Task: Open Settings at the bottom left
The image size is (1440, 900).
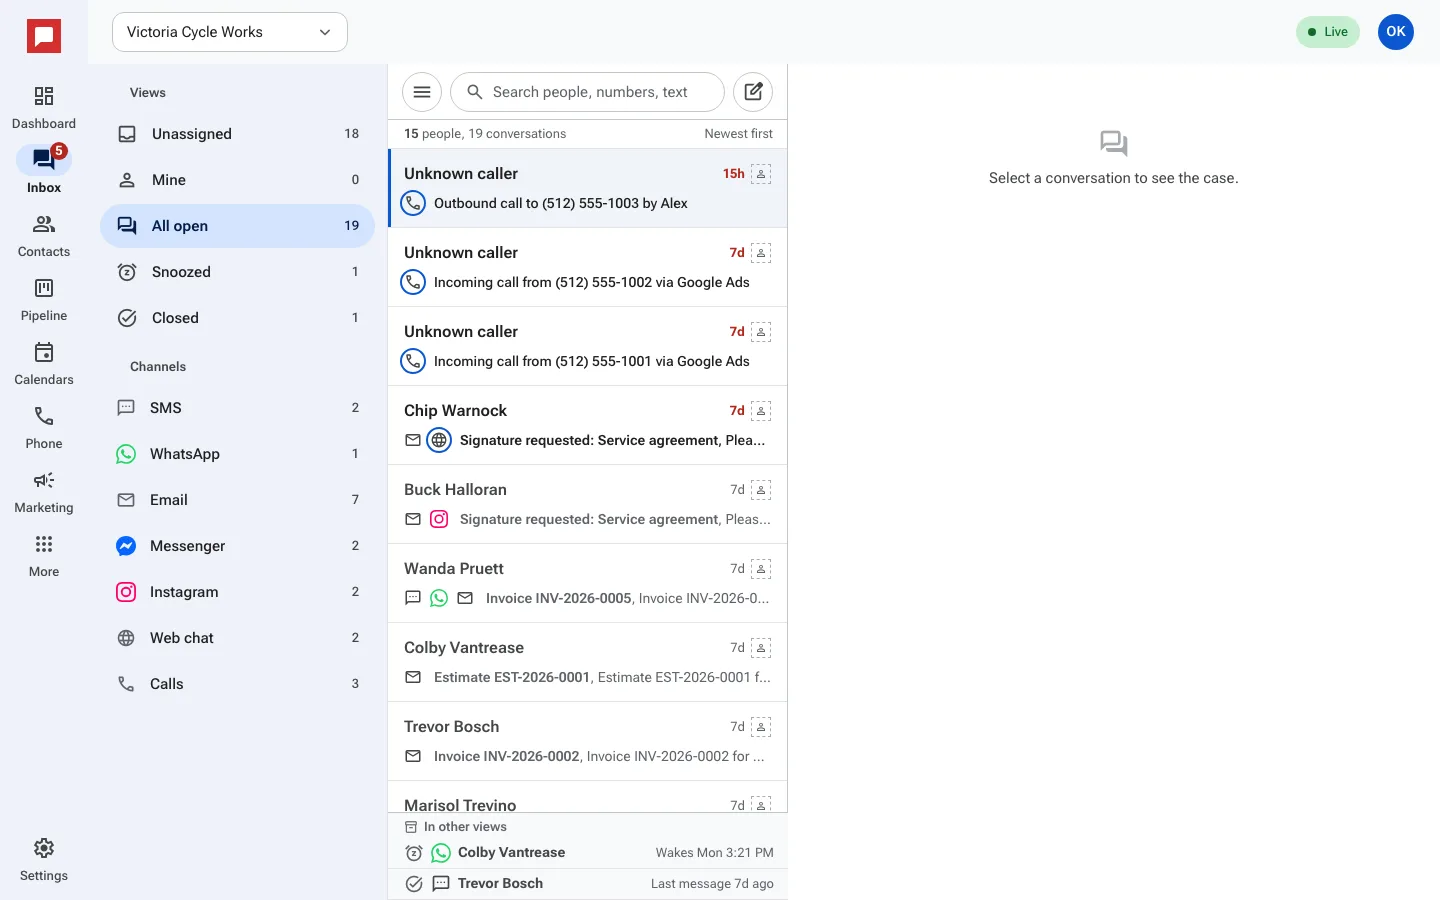Action: pyautogui.click(x=44, y=860)
